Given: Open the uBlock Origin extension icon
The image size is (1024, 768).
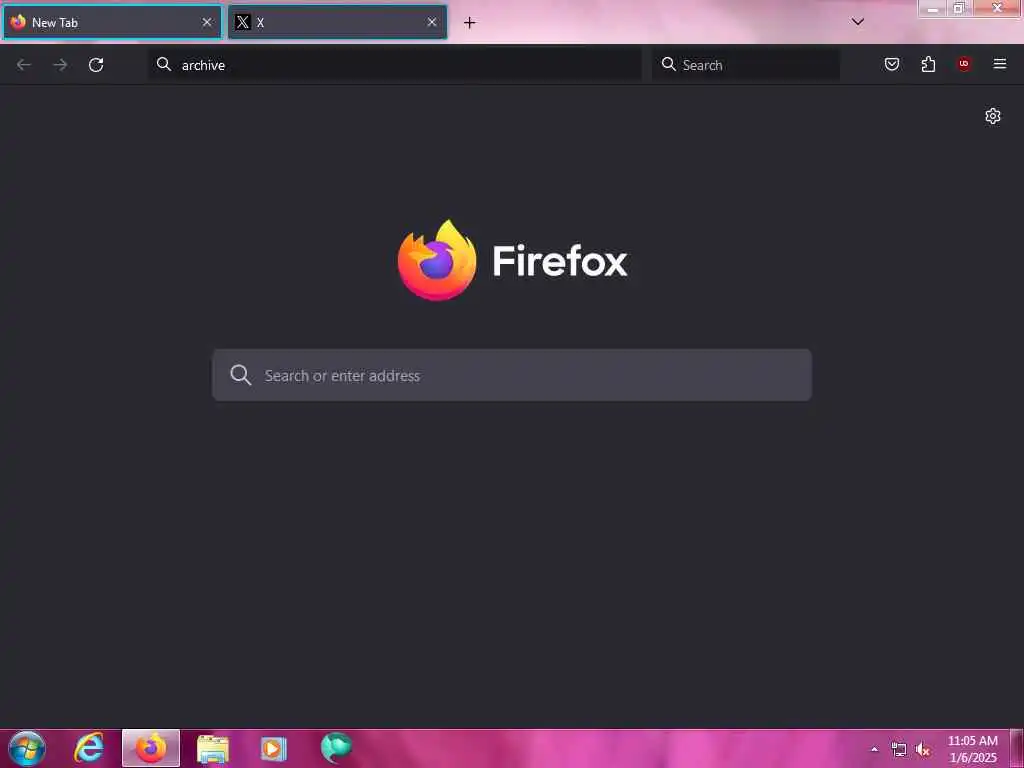Looking at the screenshot, I should click(x=964, y=63).
